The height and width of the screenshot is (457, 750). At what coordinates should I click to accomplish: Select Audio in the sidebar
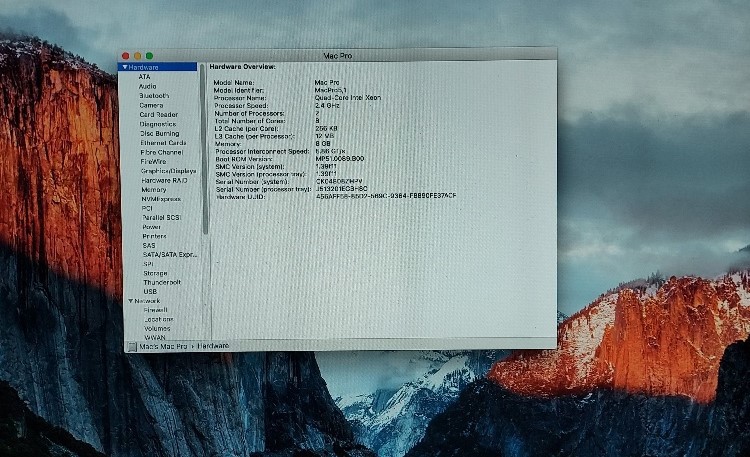[x=147, y=86]
